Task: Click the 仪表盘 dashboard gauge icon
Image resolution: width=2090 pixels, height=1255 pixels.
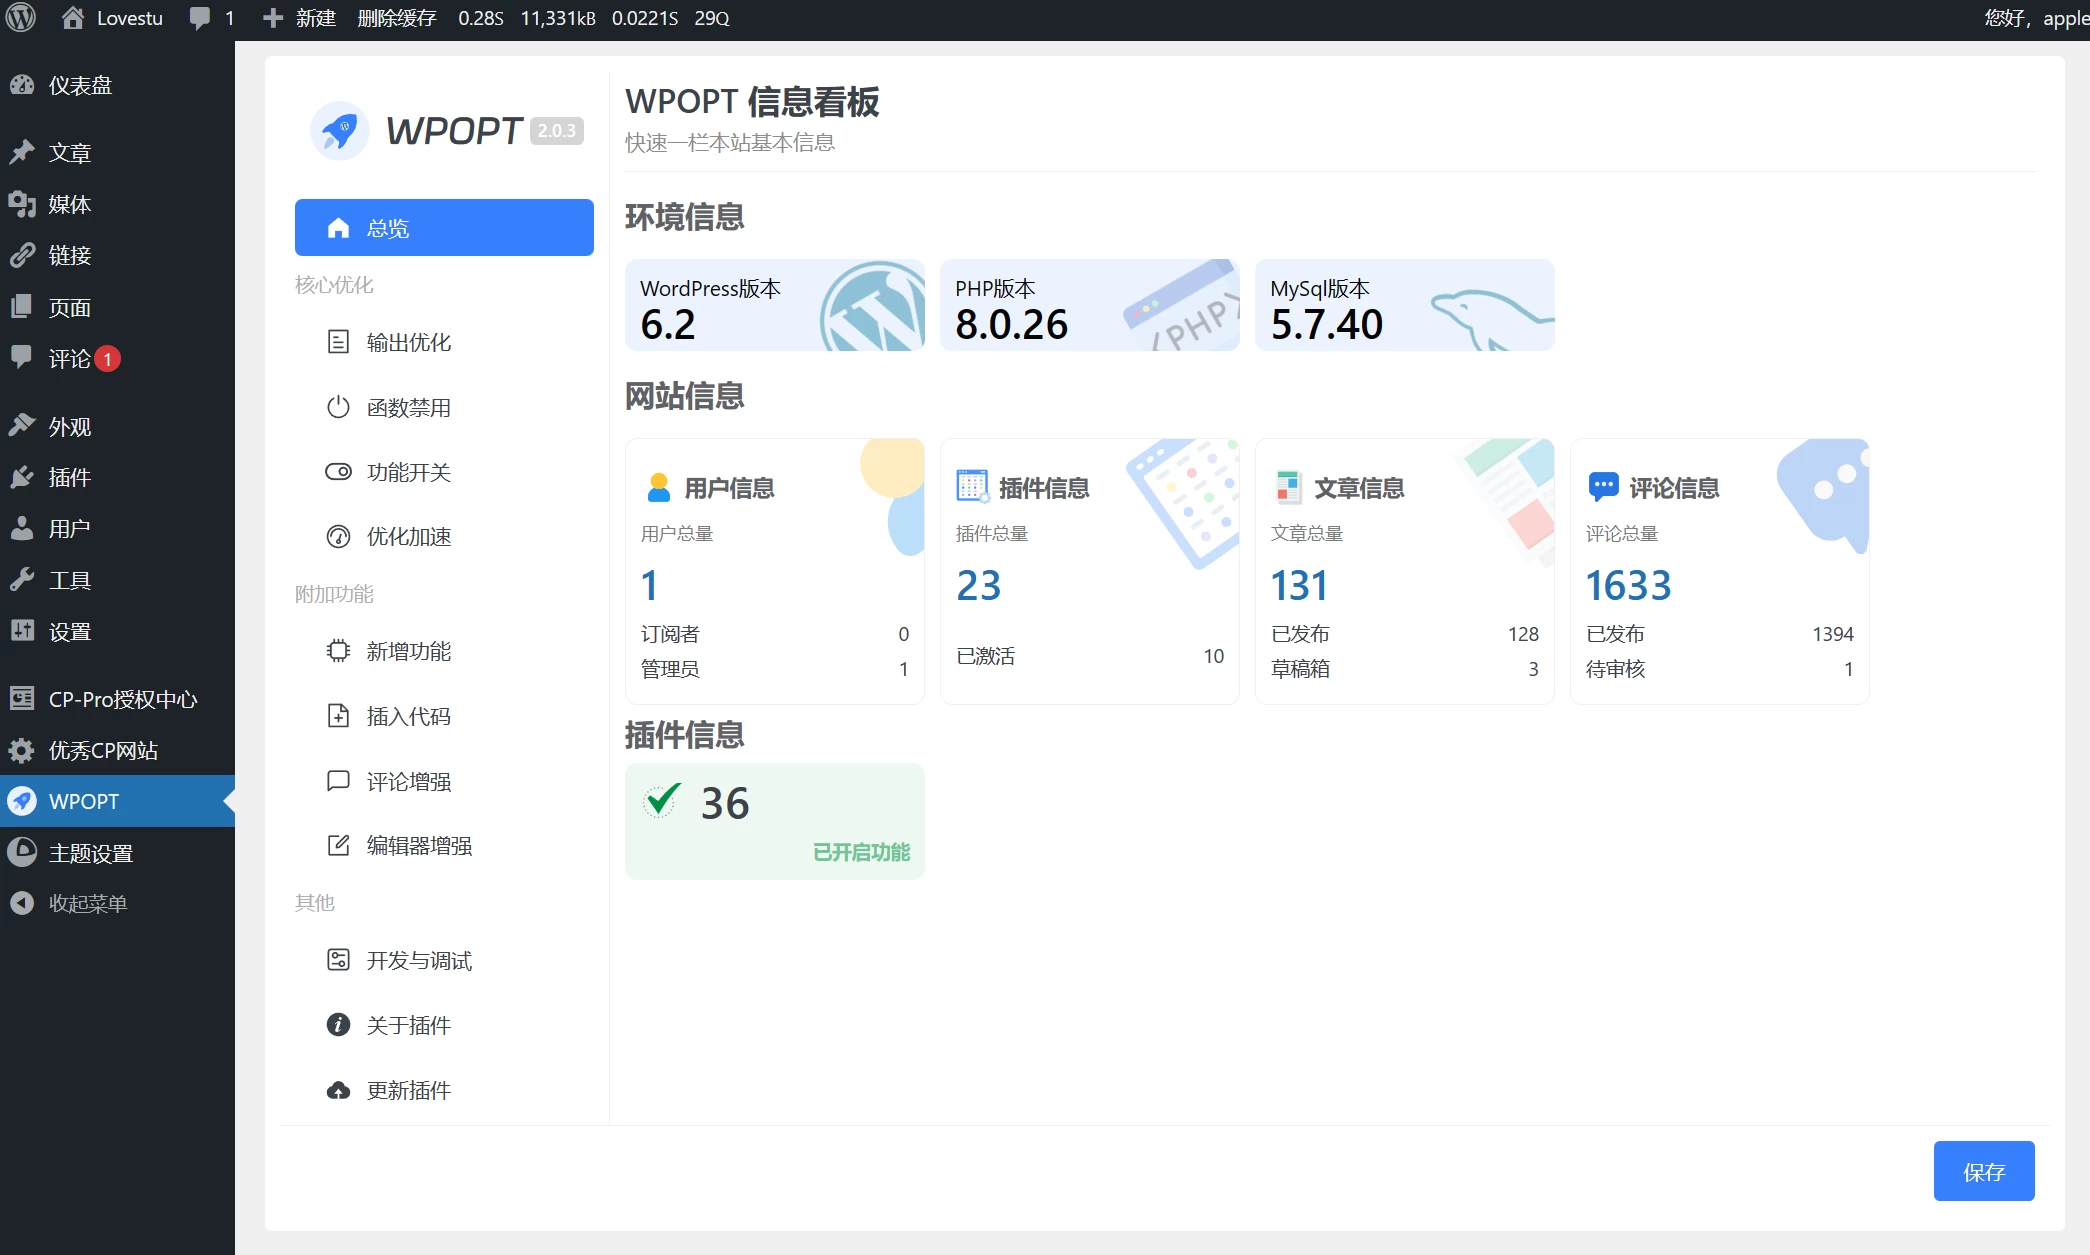Action: coord(22,85)
